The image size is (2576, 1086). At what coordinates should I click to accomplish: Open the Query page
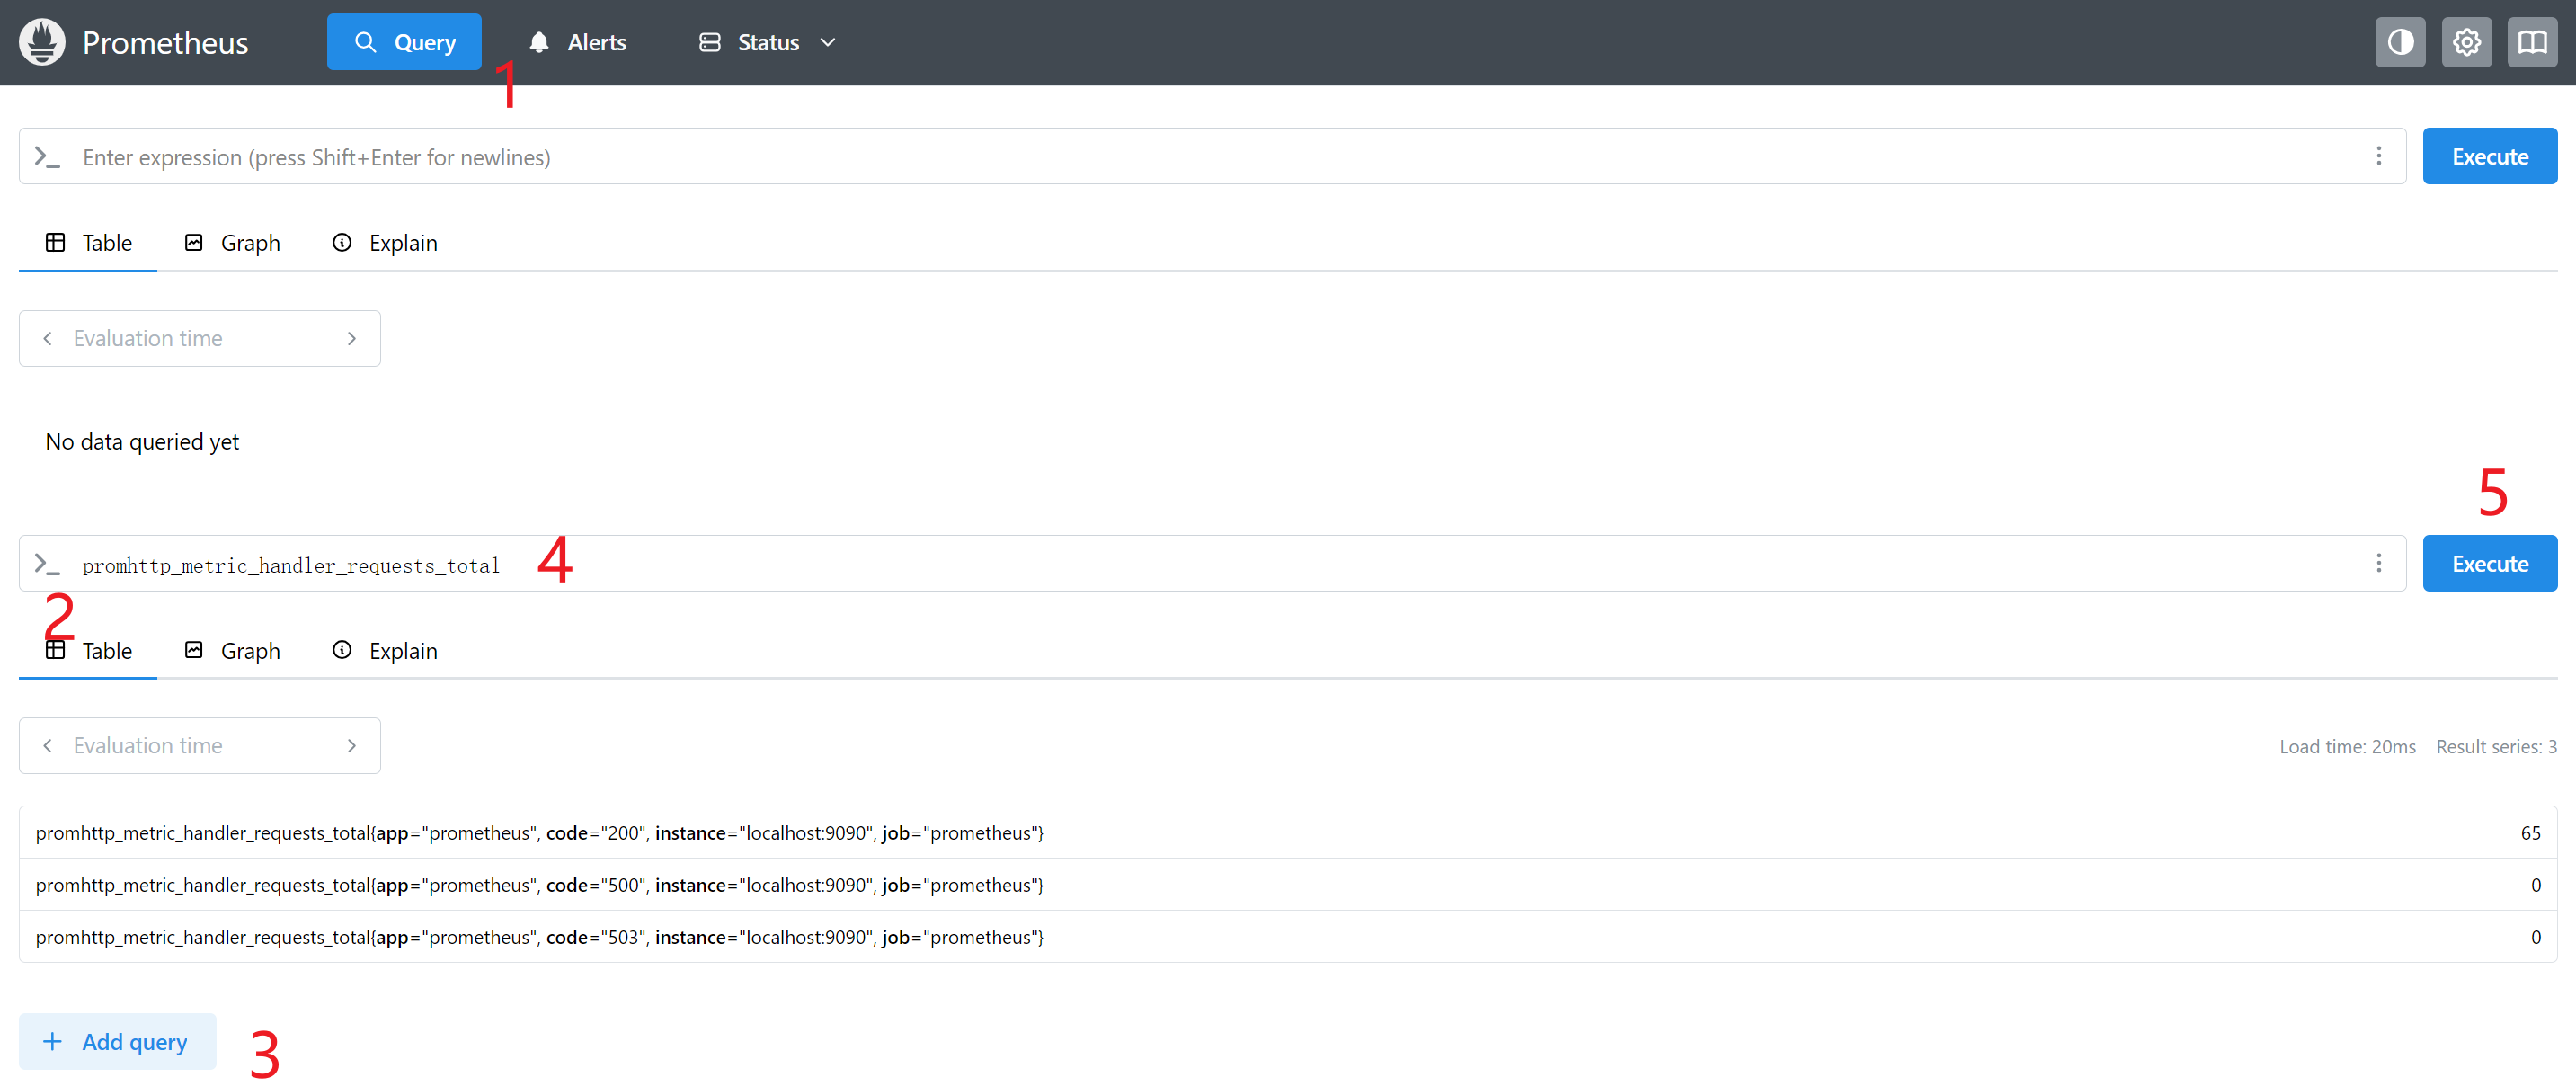click(404, 42)
